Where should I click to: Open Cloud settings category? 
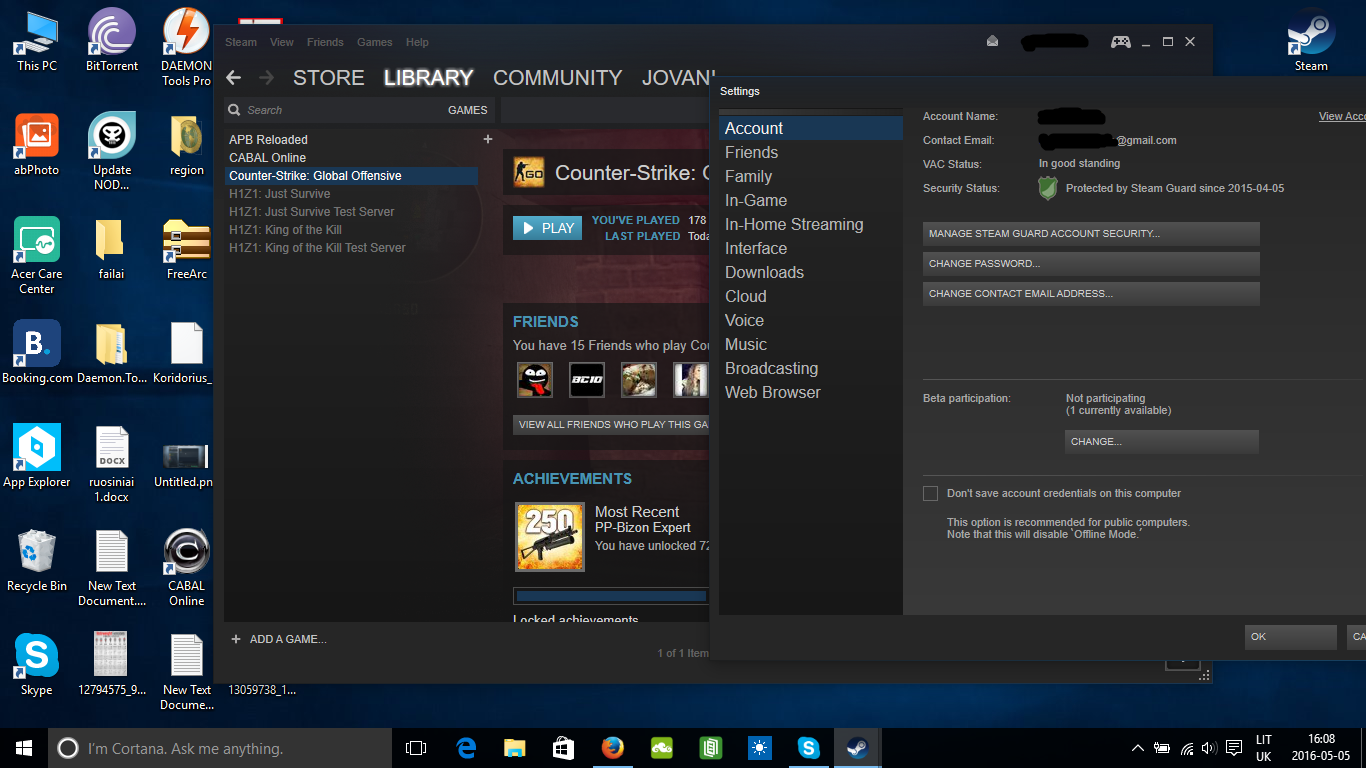click(811, 296)
